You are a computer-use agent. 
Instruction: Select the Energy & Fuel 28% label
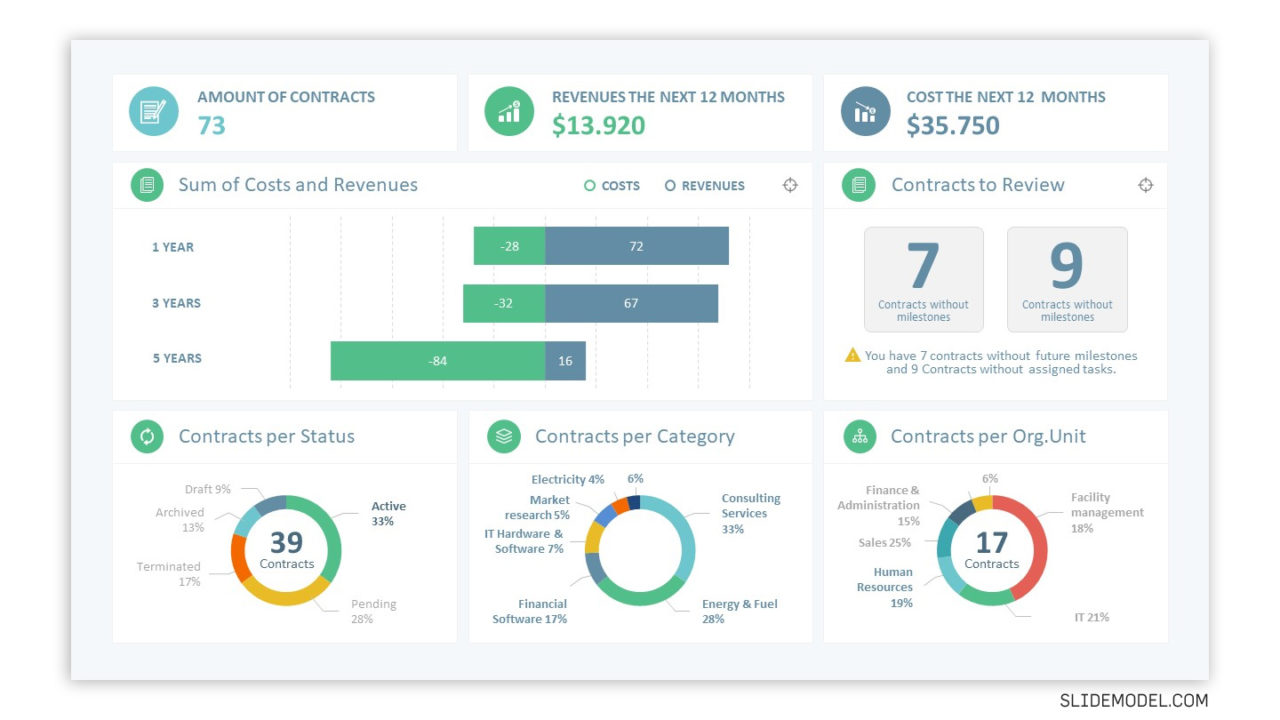coord(740,611)
